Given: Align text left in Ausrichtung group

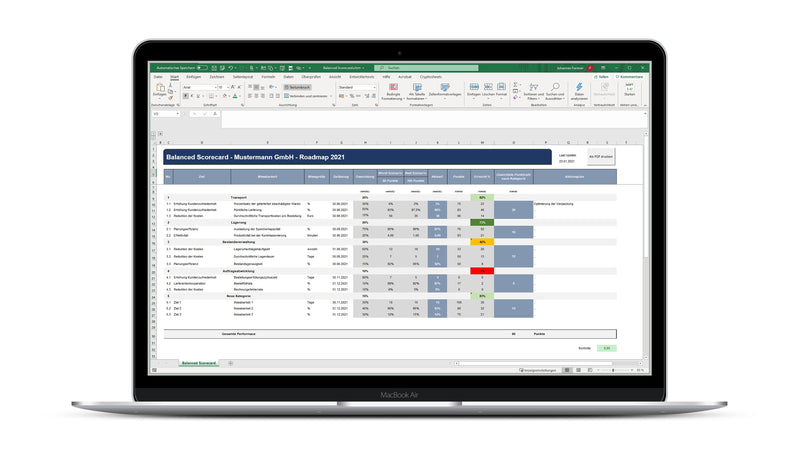Looking at the screenshot, I should (250, 96).
